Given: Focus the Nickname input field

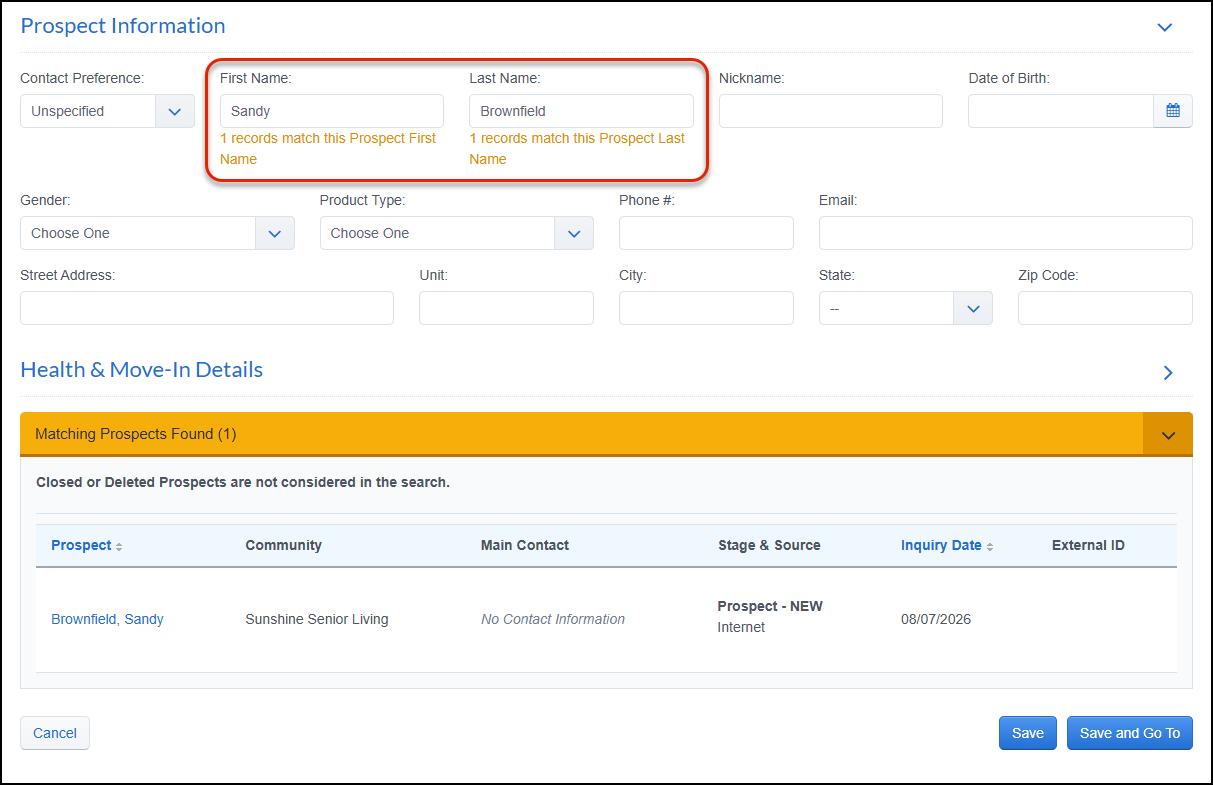Looking at the screenshot, I should pyautogui.click(x=831, y=111).
